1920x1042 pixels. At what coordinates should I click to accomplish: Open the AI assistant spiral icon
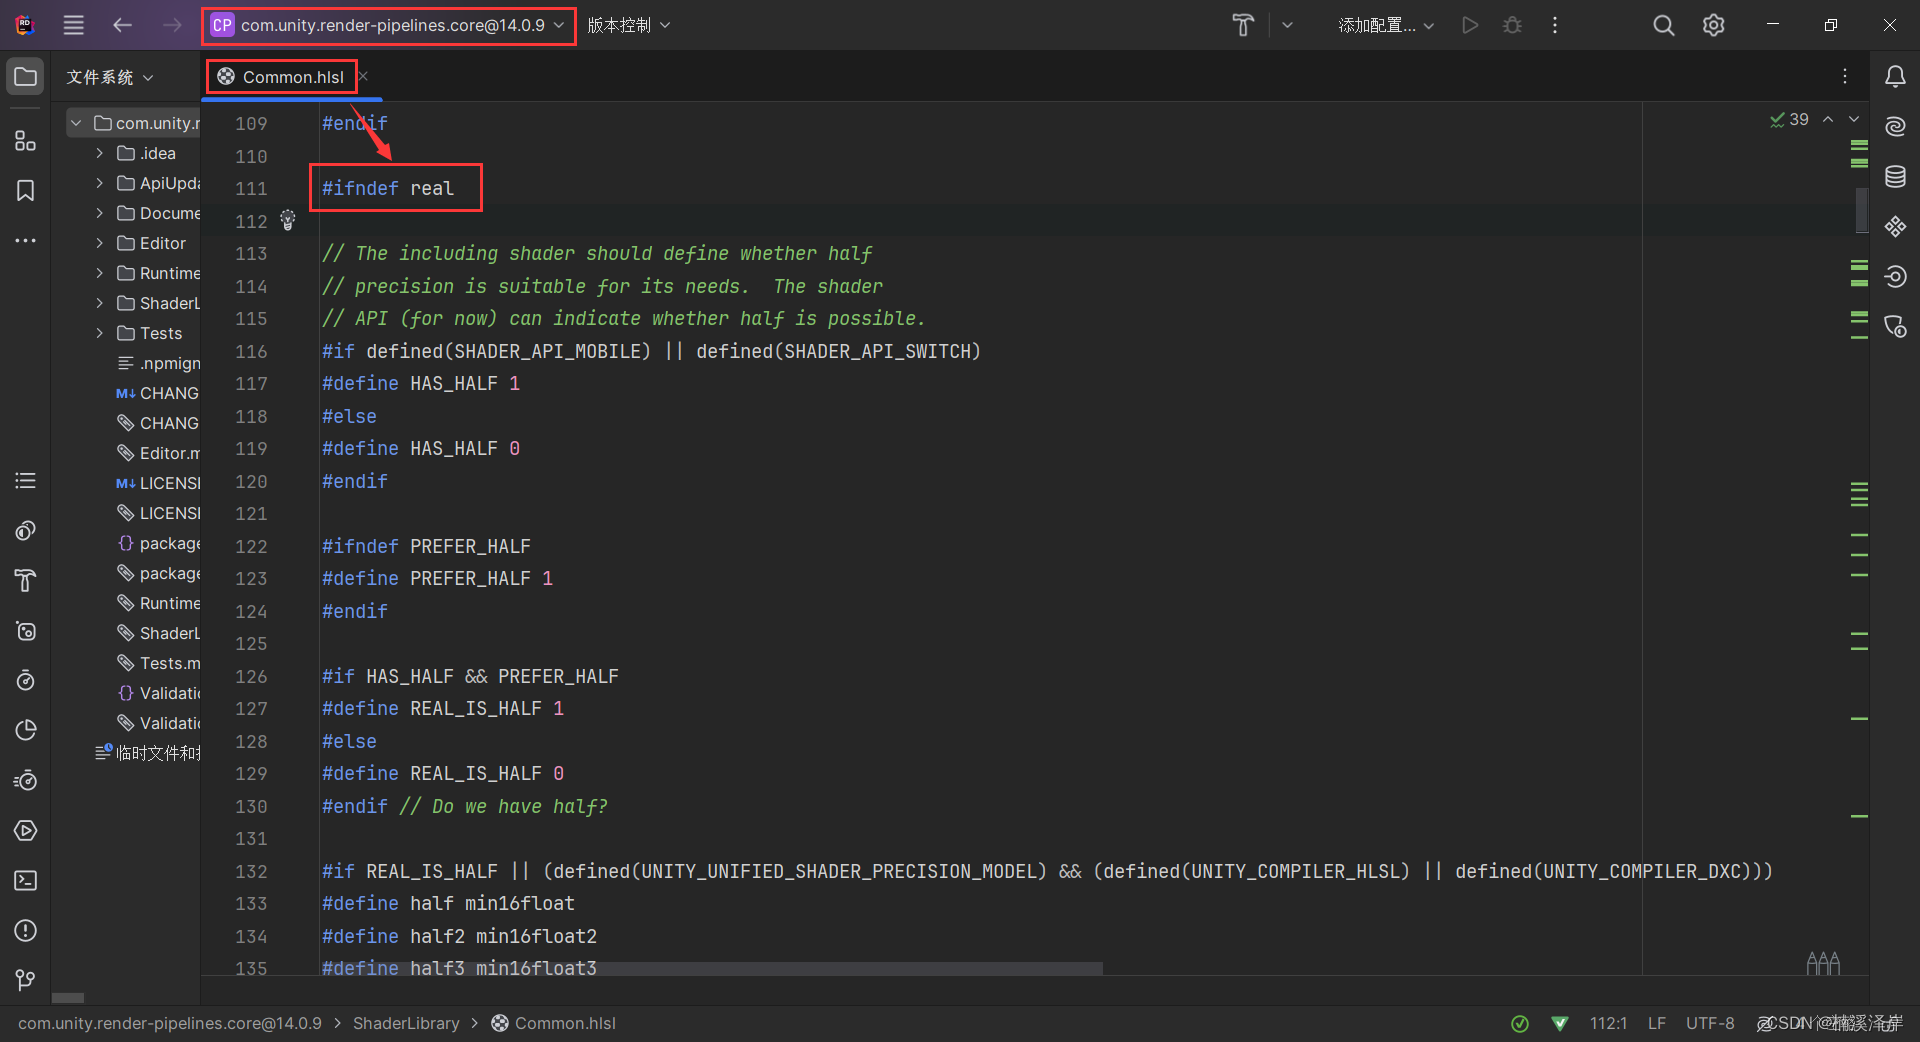pyautogui.click(x=1895, y=127)
